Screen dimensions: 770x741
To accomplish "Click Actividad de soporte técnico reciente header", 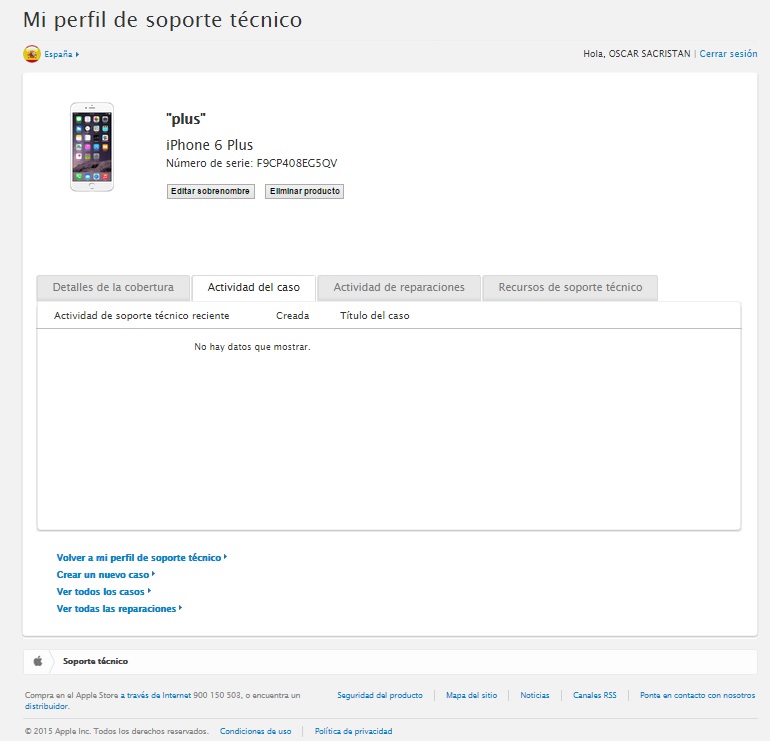I will [141, 316].
